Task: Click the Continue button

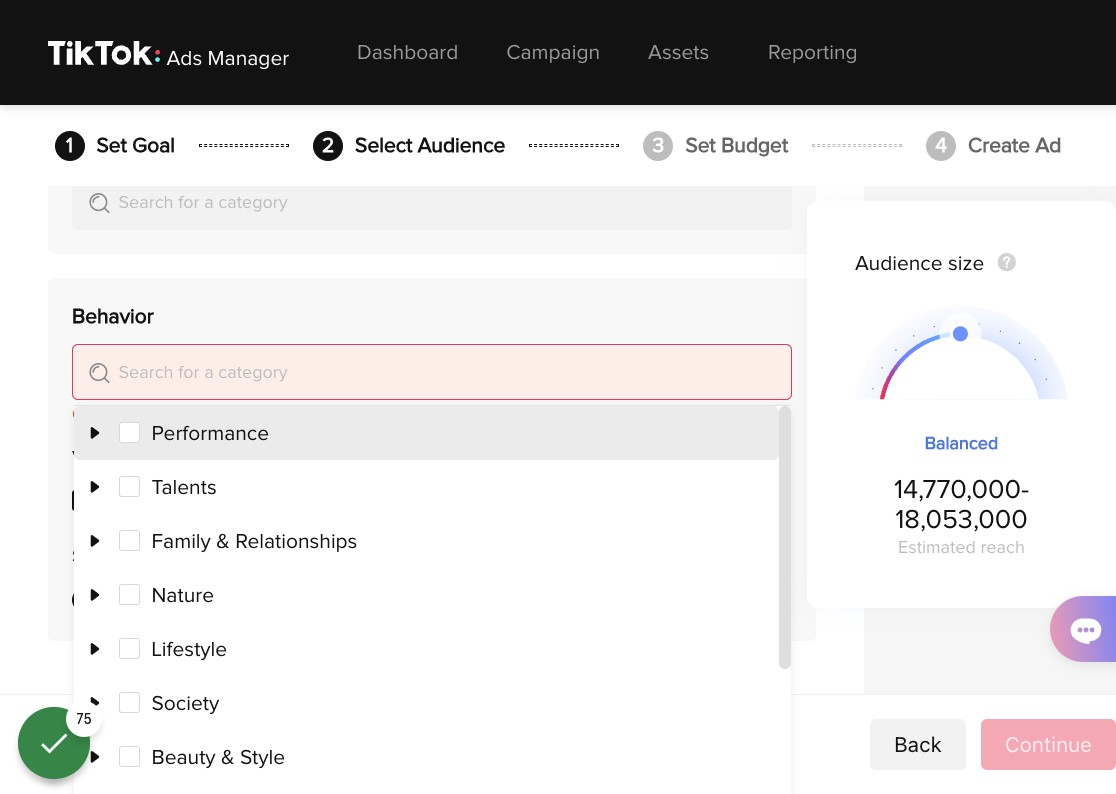Action: point(1048,744)
